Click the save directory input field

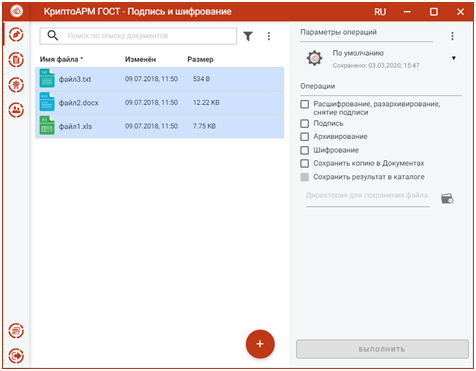[368, 196]
